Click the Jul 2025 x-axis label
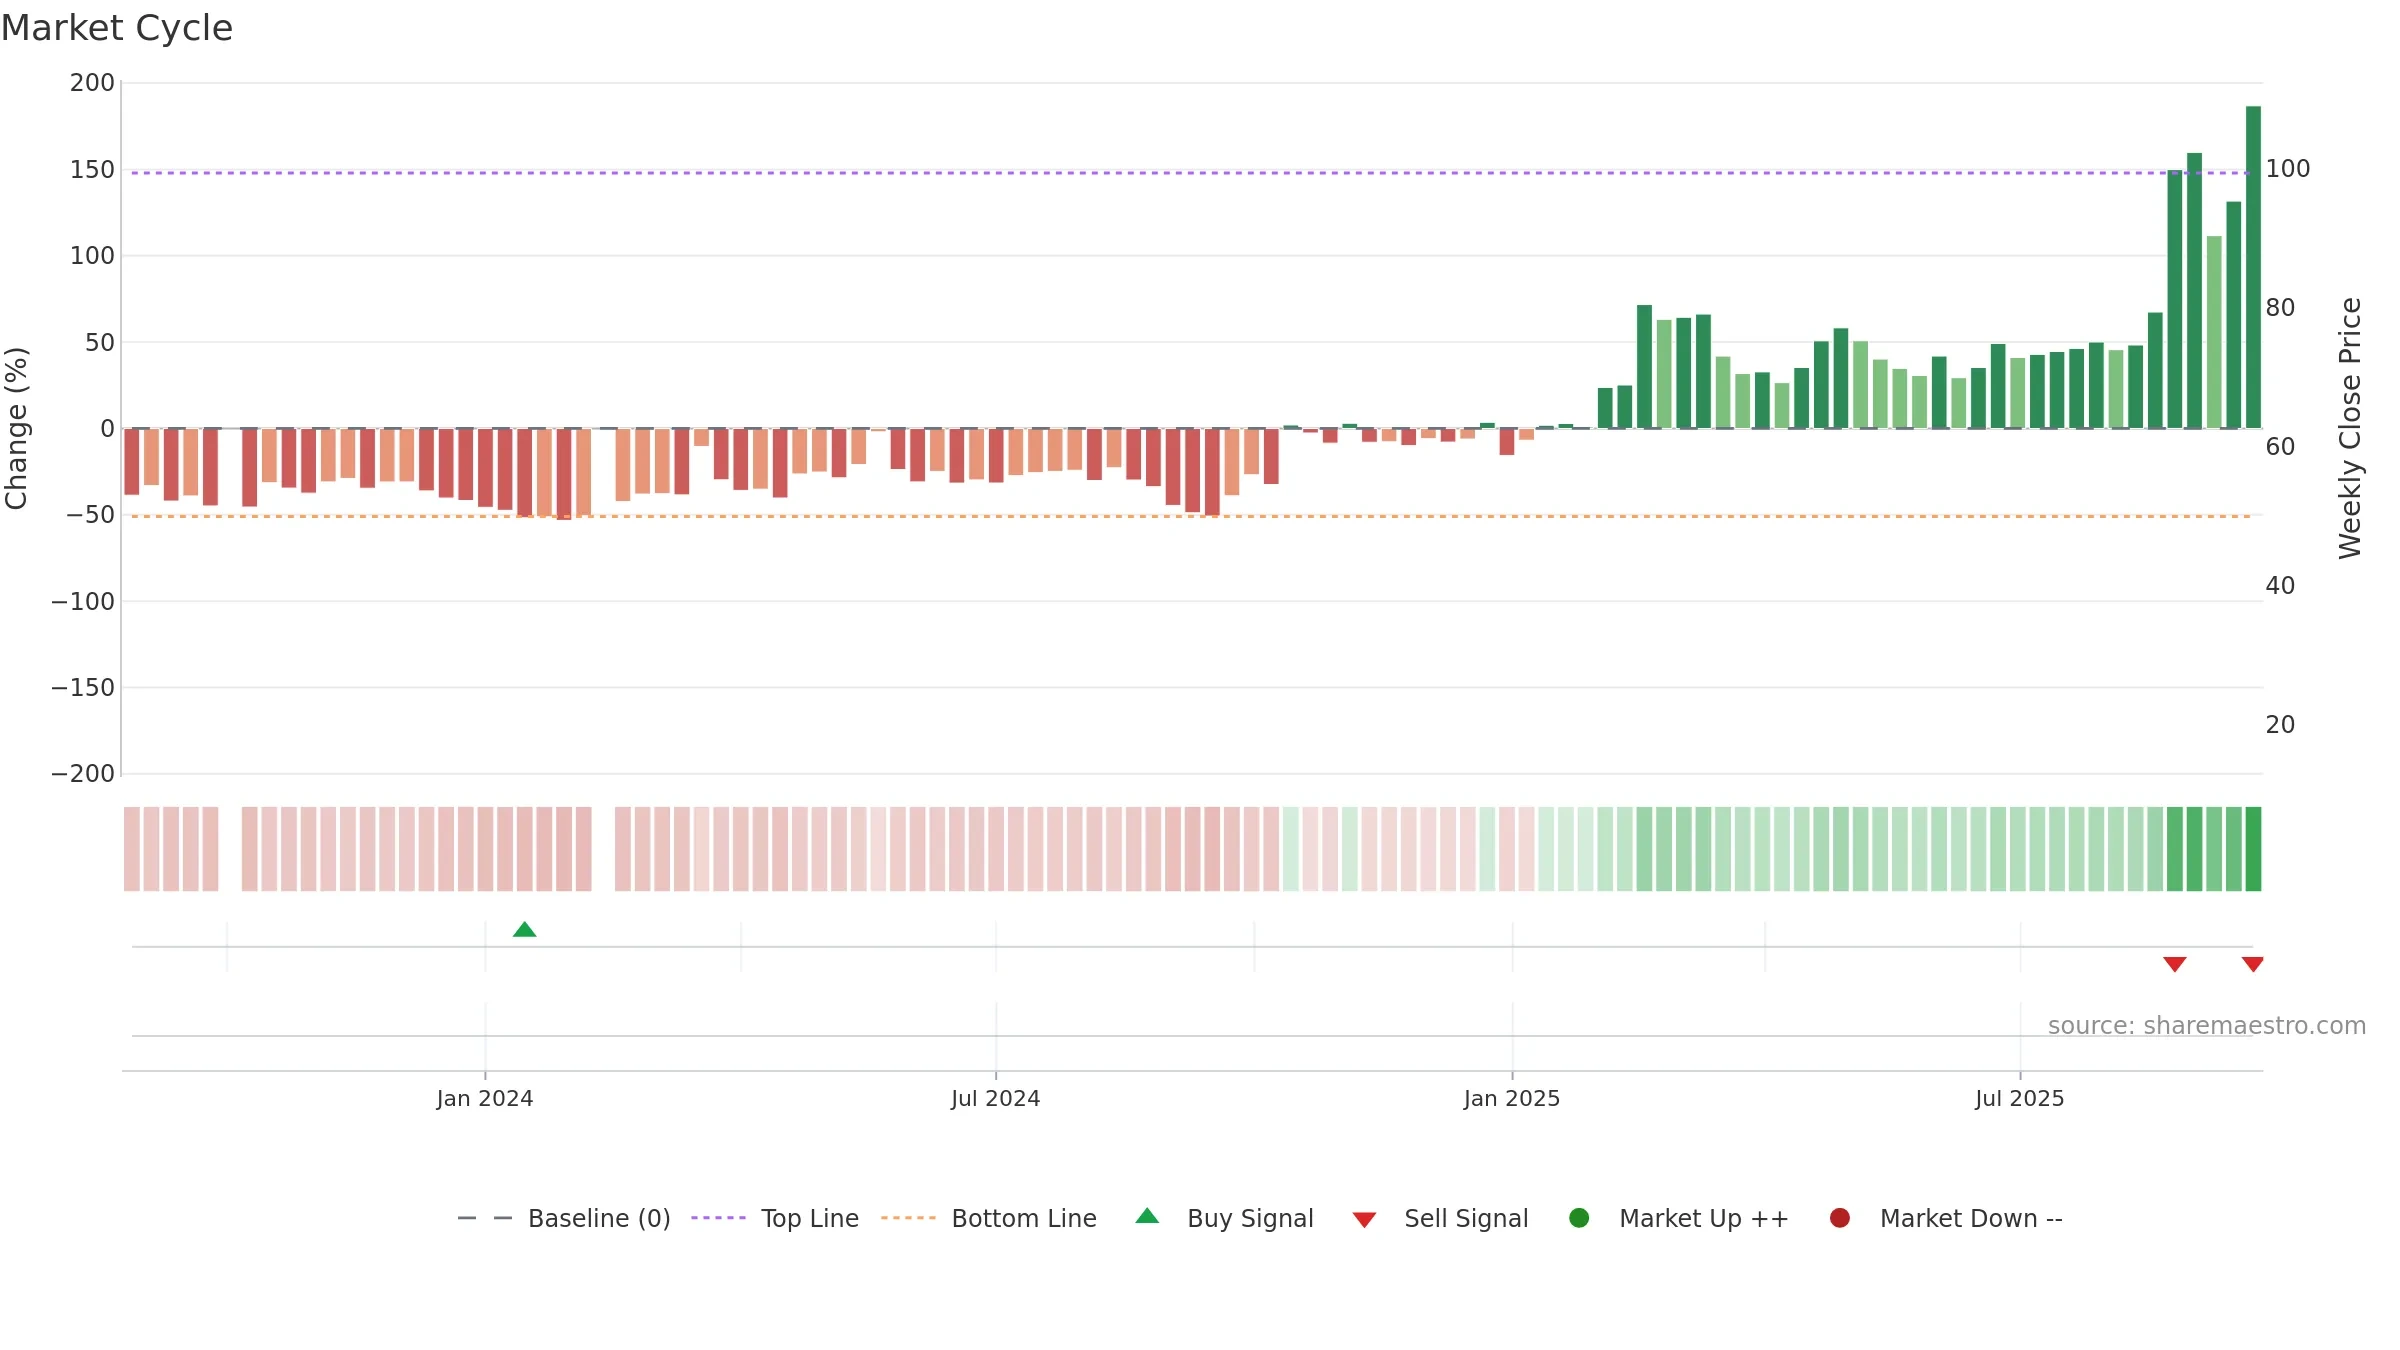2400x1350 pixels. tap(2020, 1099)
